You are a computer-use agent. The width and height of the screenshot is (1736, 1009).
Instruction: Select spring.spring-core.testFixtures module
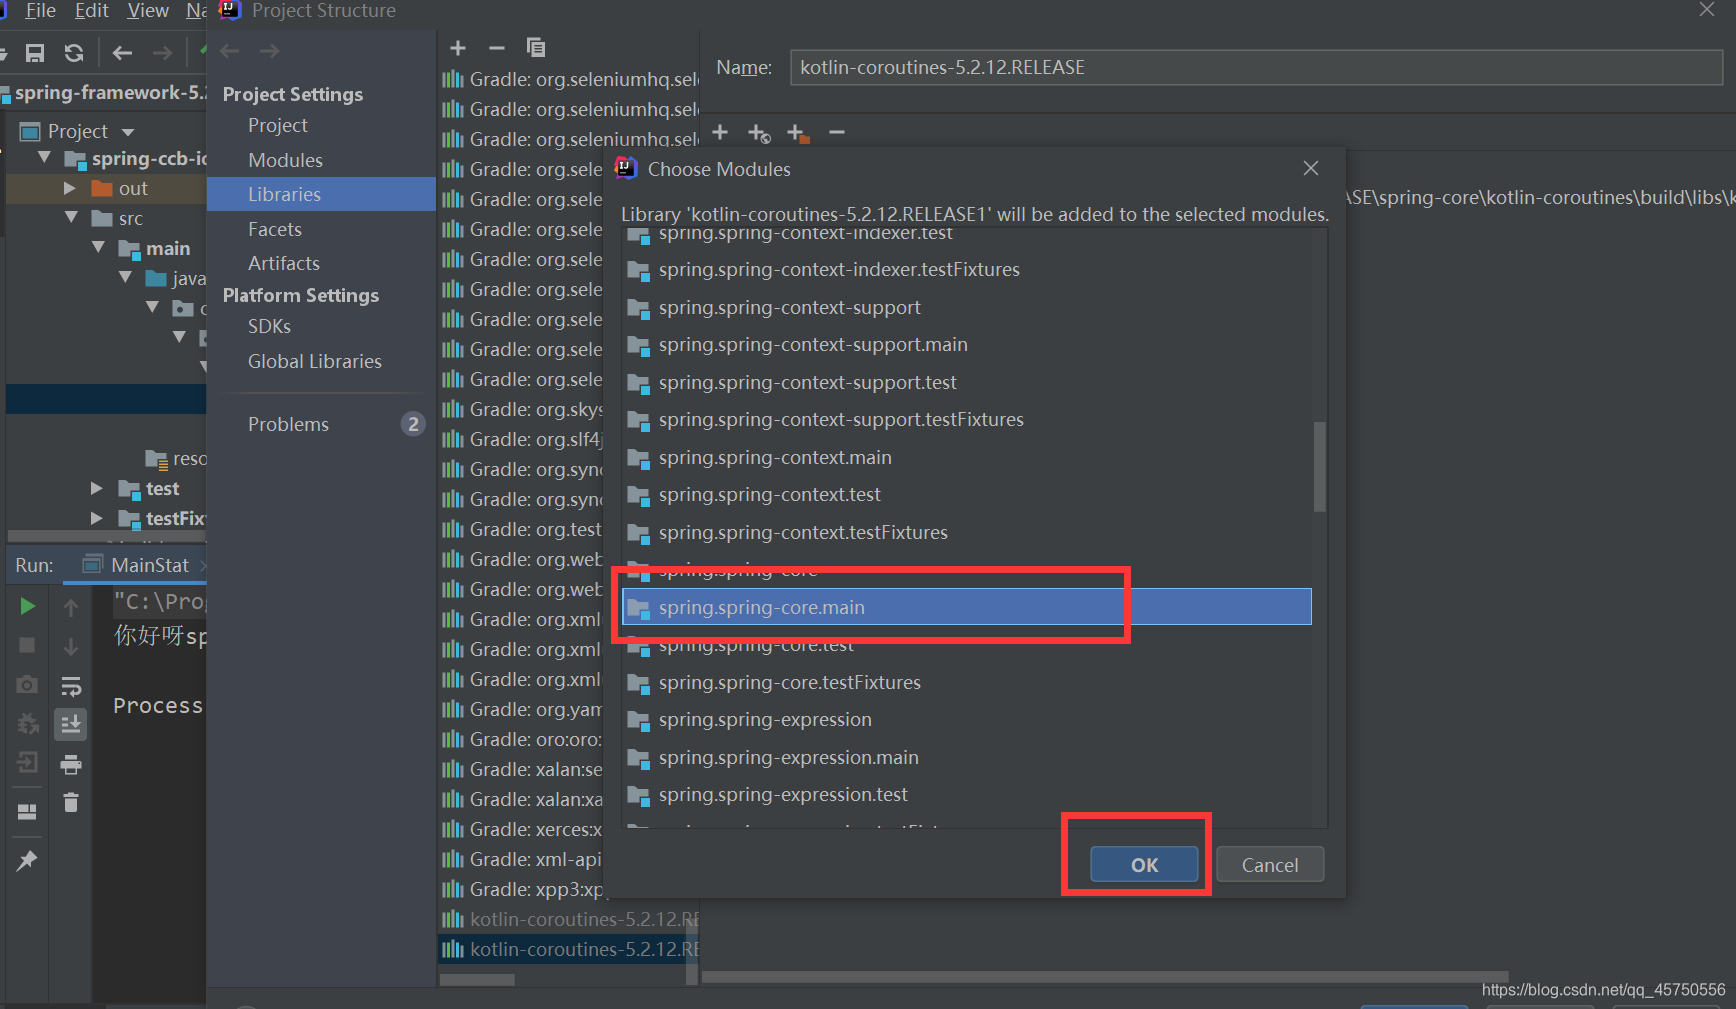[967, 682]
